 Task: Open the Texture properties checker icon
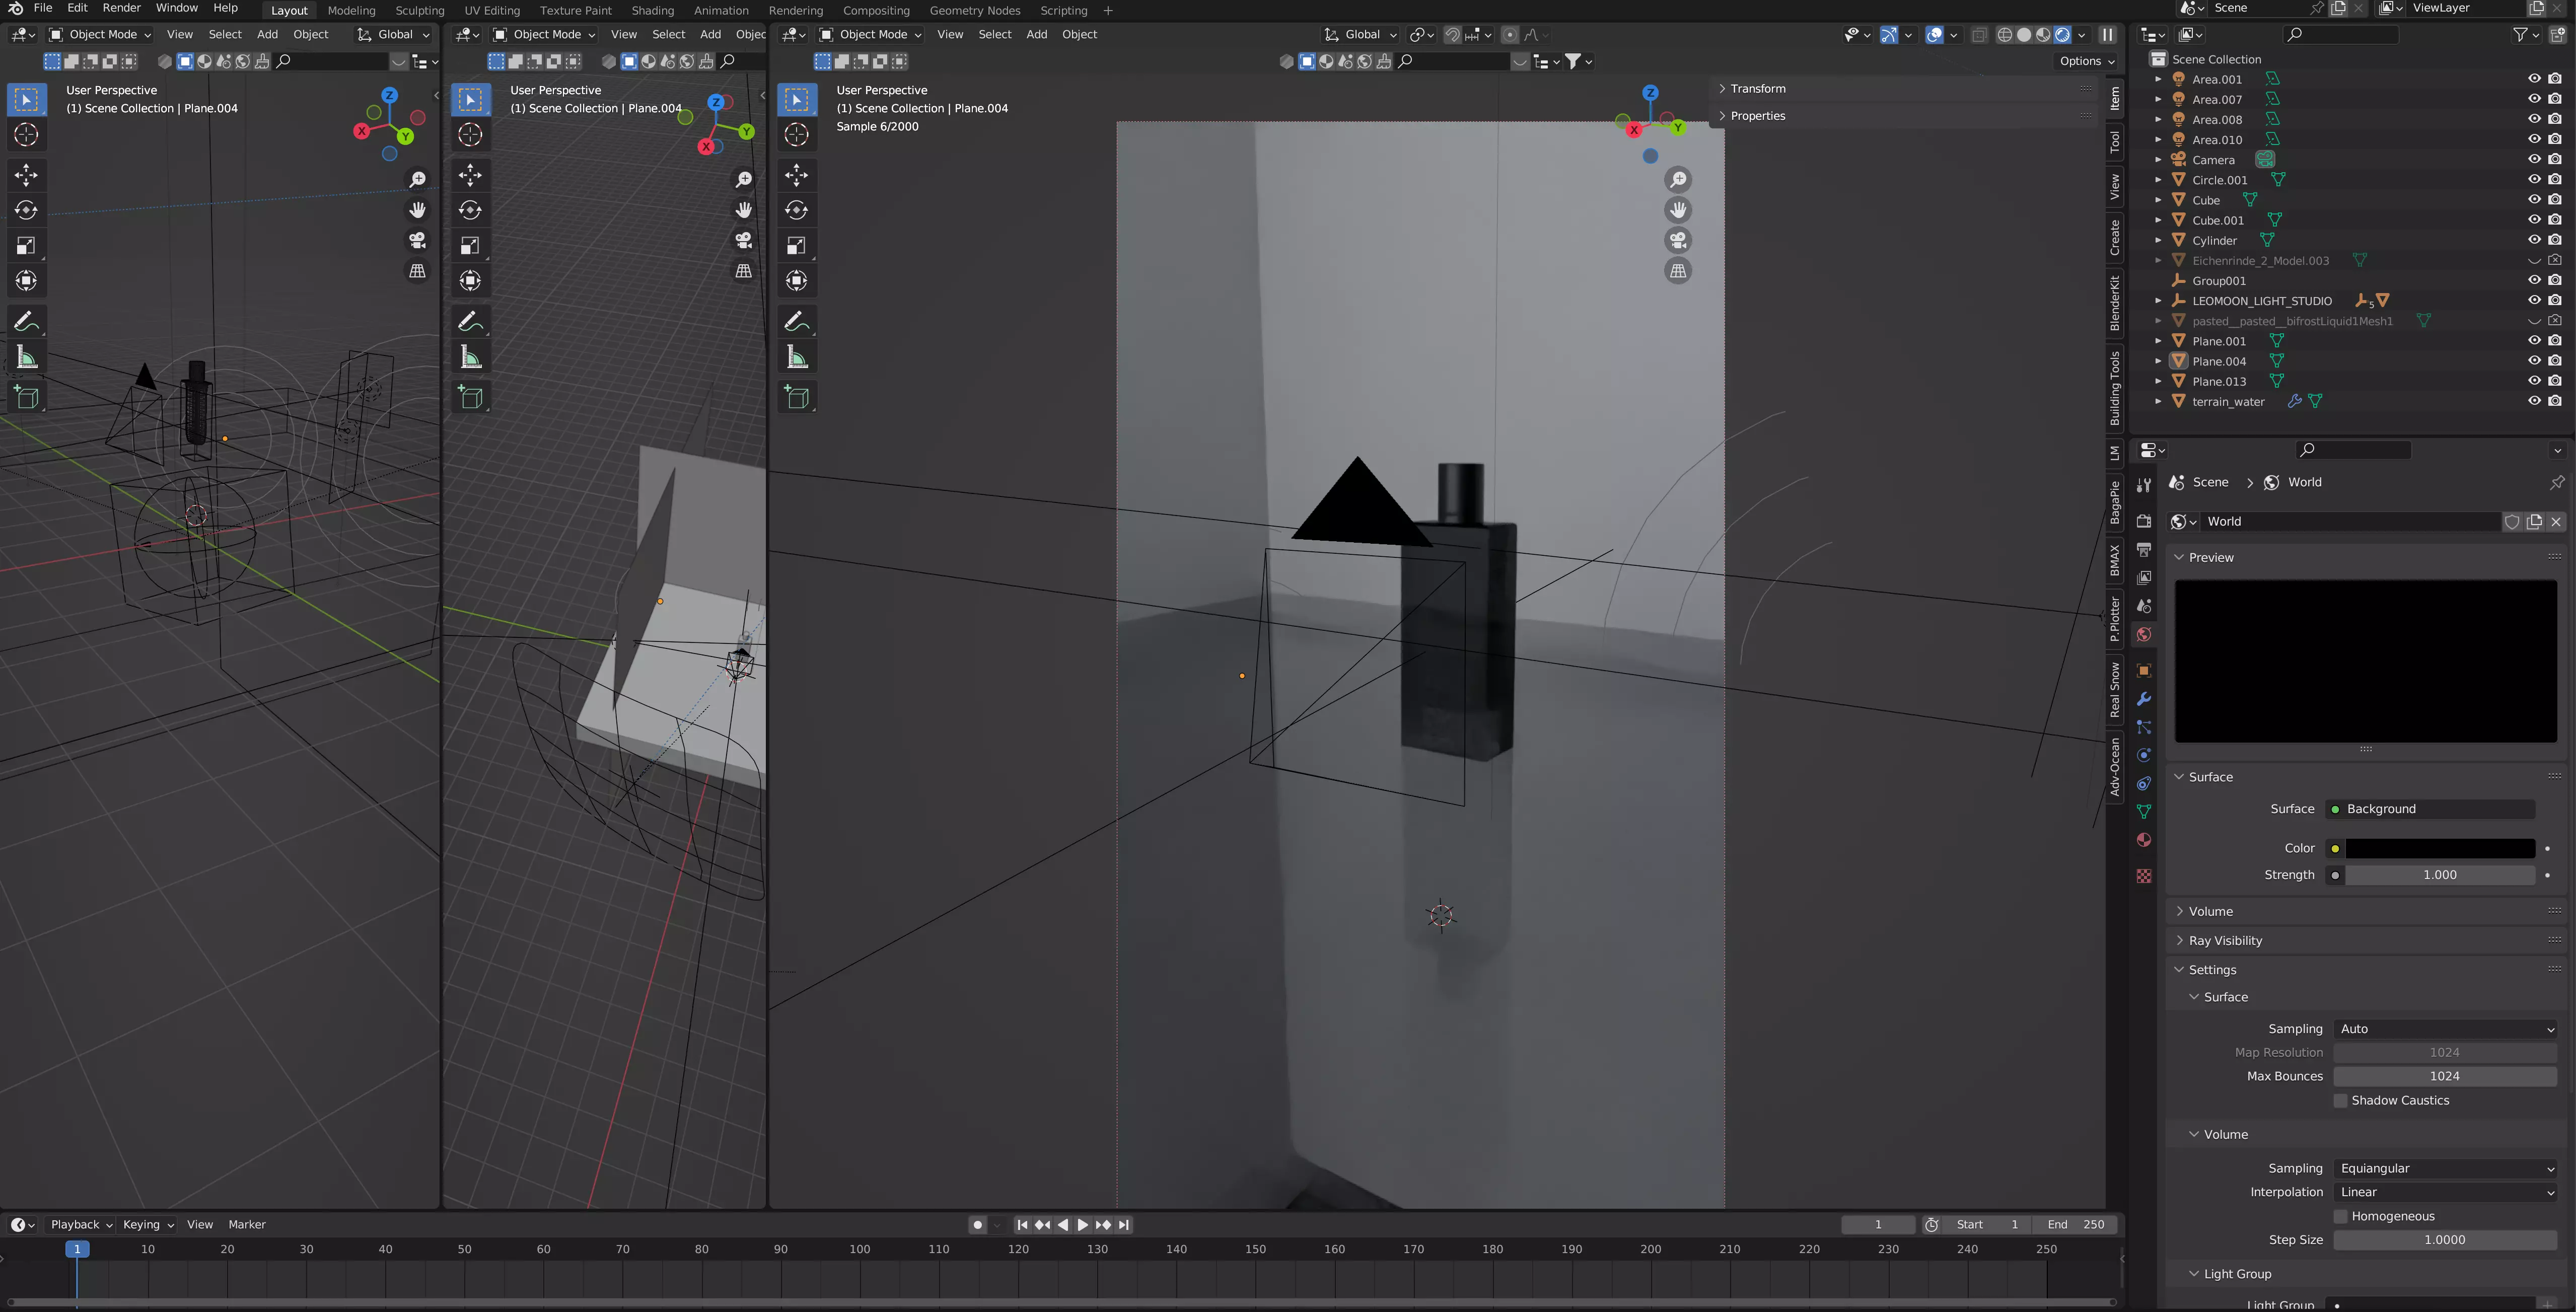tap(2143, 876)
